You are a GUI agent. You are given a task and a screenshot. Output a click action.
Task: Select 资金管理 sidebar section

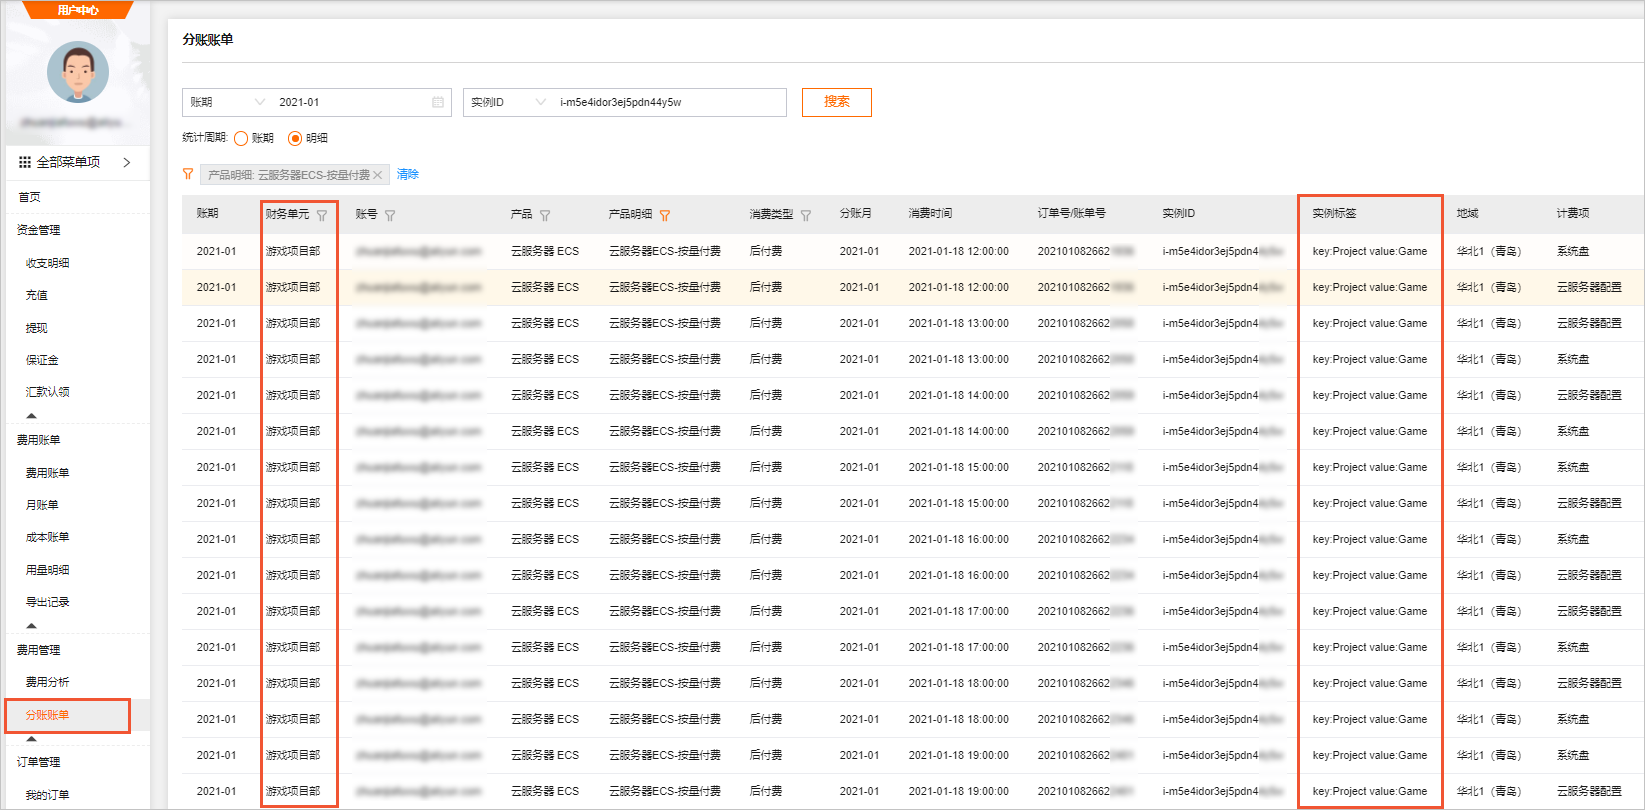tap(38, 230)
